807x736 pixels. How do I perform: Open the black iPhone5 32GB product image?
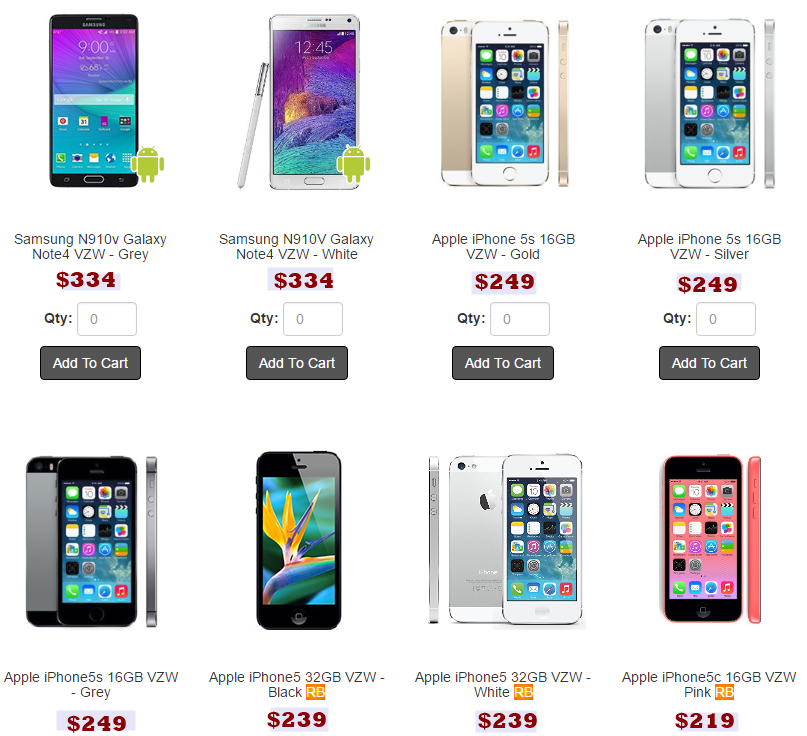299,540
